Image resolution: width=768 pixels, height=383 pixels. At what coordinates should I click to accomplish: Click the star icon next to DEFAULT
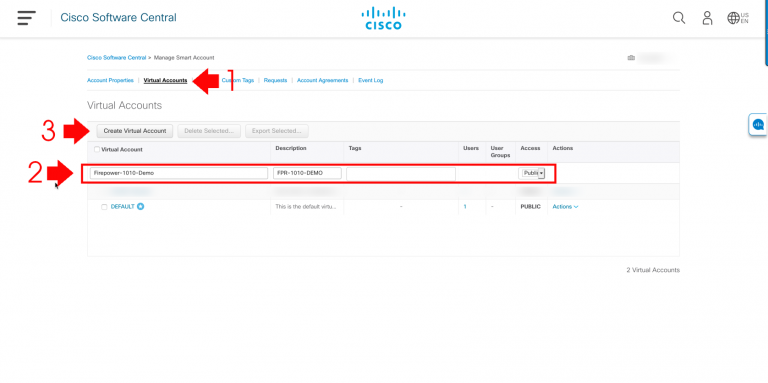pyautogui.click(x=141, y=207)
